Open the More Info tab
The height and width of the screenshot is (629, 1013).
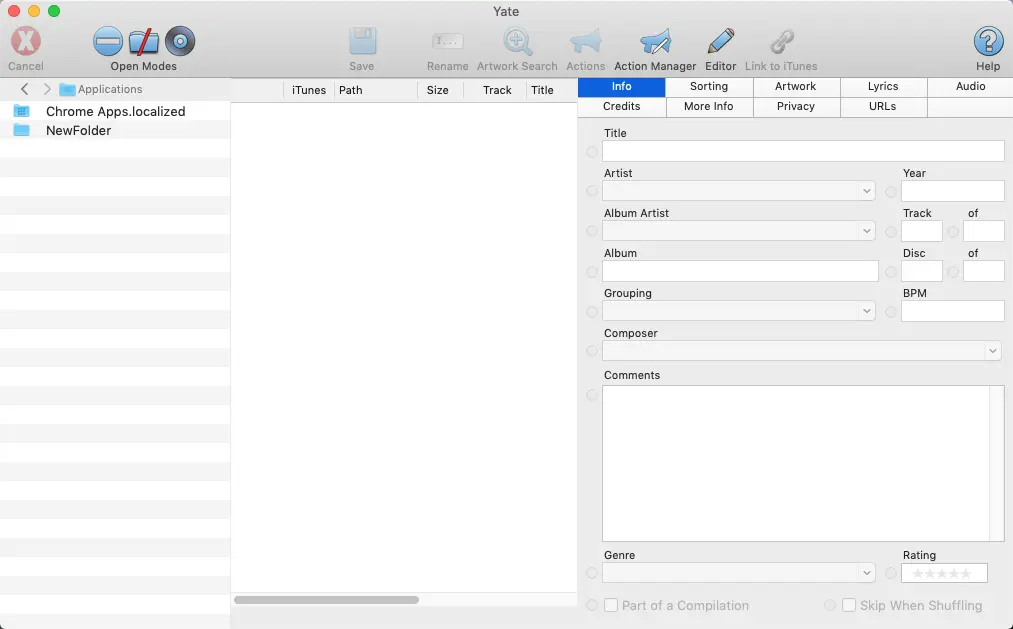tap(709, 107)
